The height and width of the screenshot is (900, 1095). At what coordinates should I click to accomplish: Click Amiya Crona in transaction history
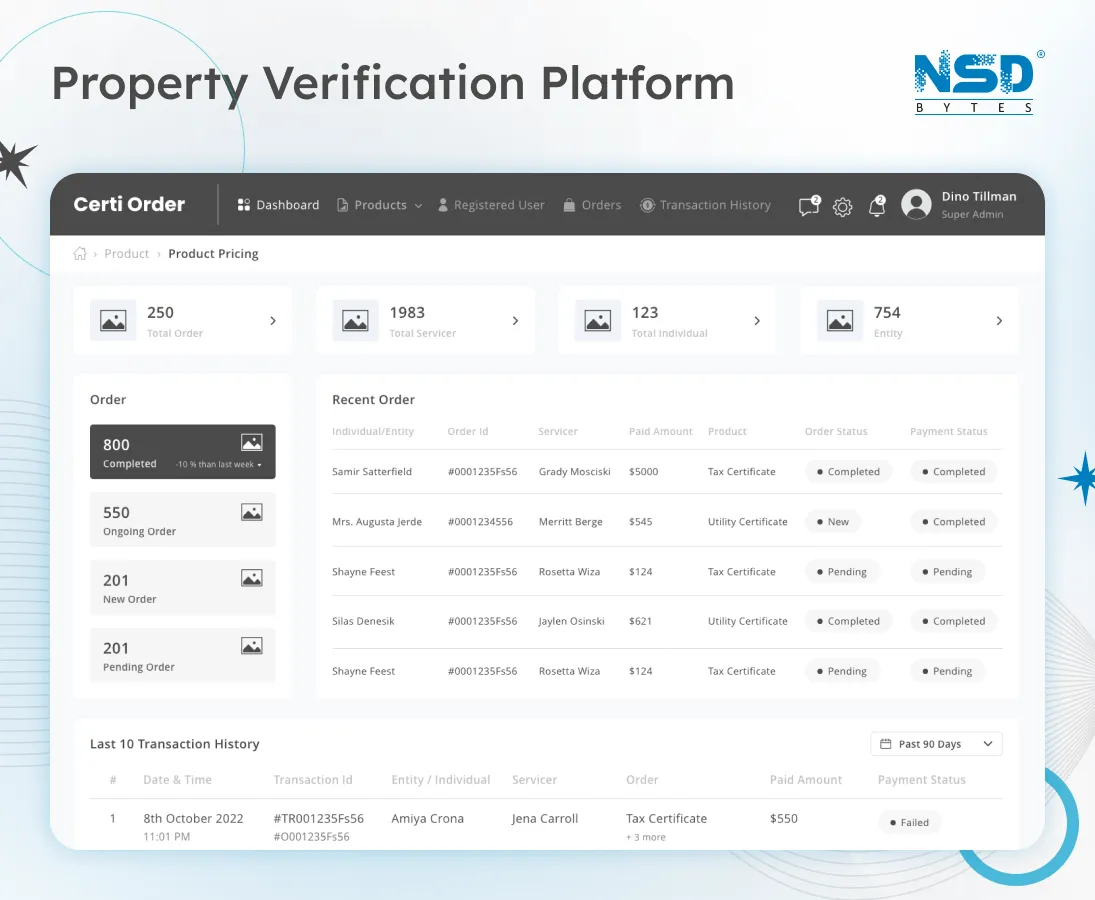click(427, 818)
